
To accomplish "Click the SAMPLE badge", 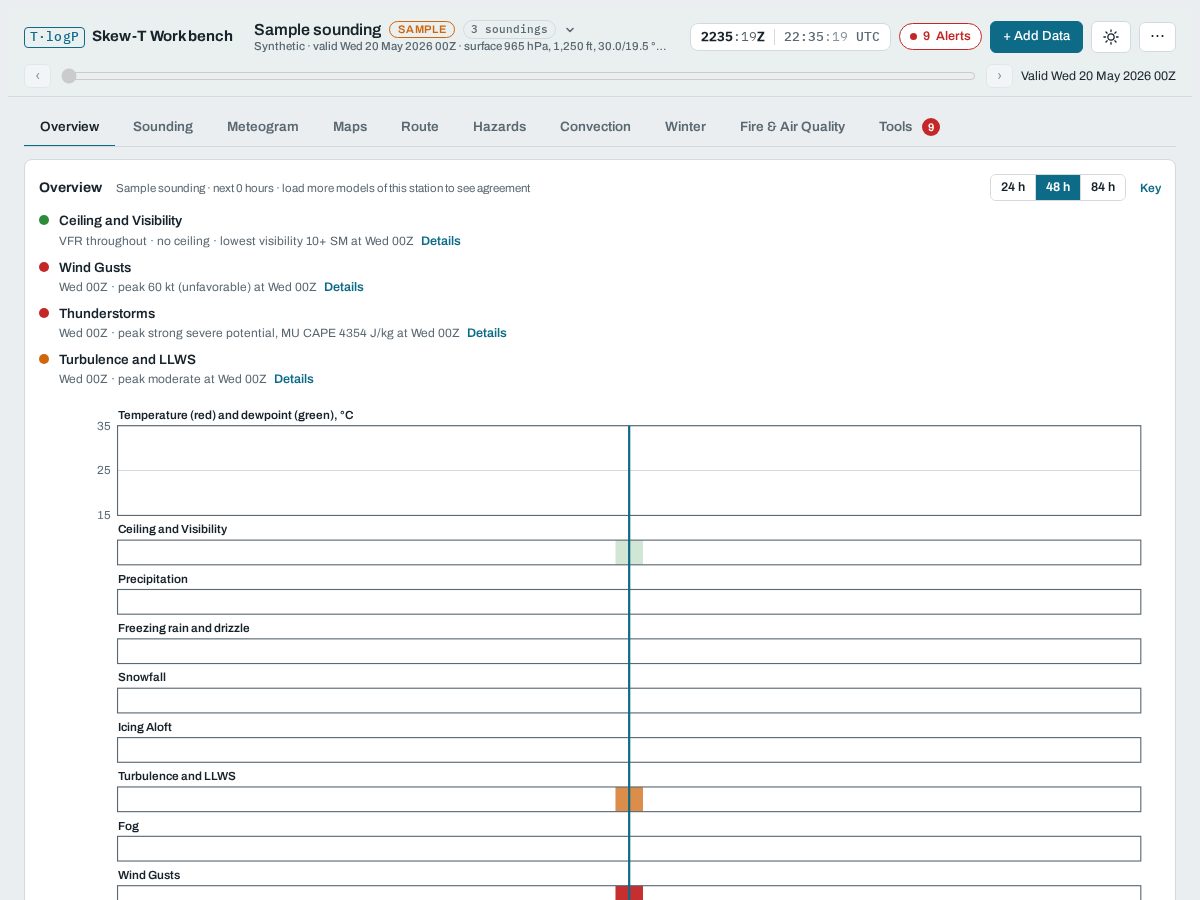I will point(422,30).
